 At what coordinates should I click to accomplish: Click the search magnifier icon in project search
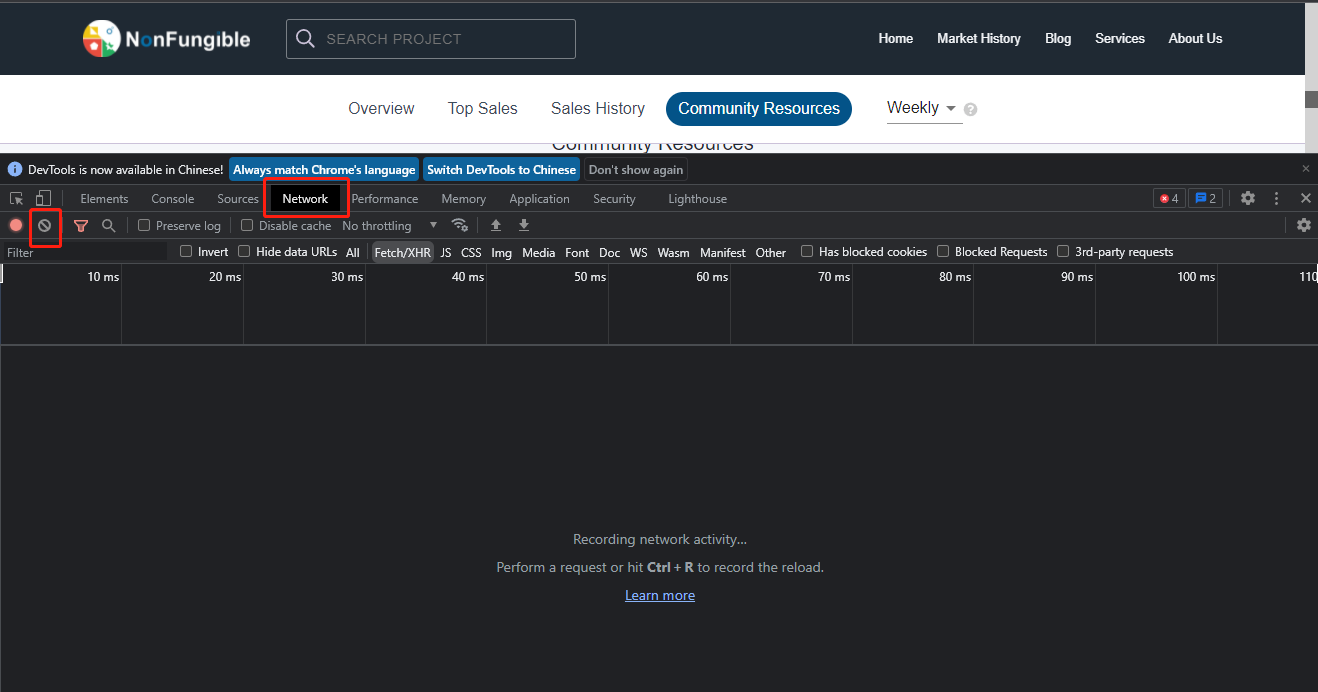coord(306,39)
